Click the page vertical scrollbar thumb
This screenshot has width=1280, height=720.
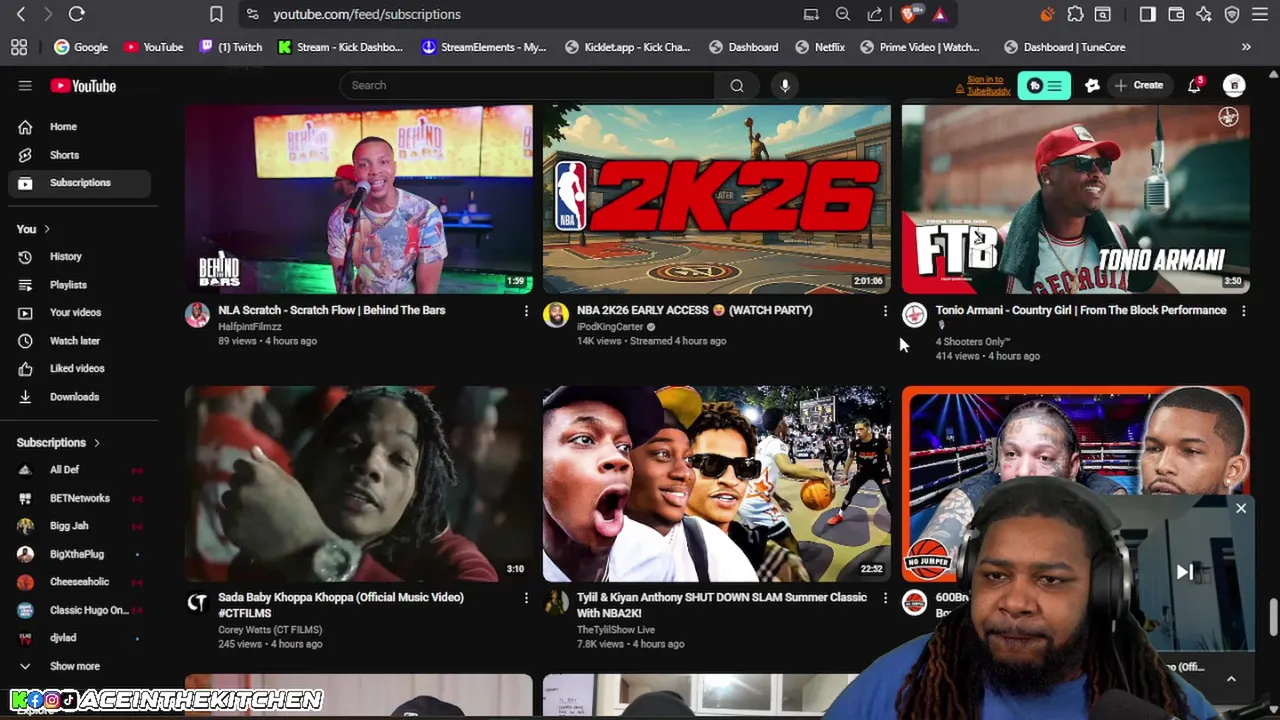coord(1273,617)
